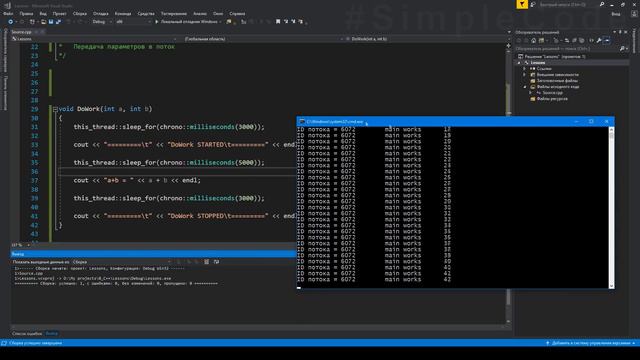Screen dimensions: 640x360
Task: Click the feedback icon next to Quick Launch
Action: [533, 4]
